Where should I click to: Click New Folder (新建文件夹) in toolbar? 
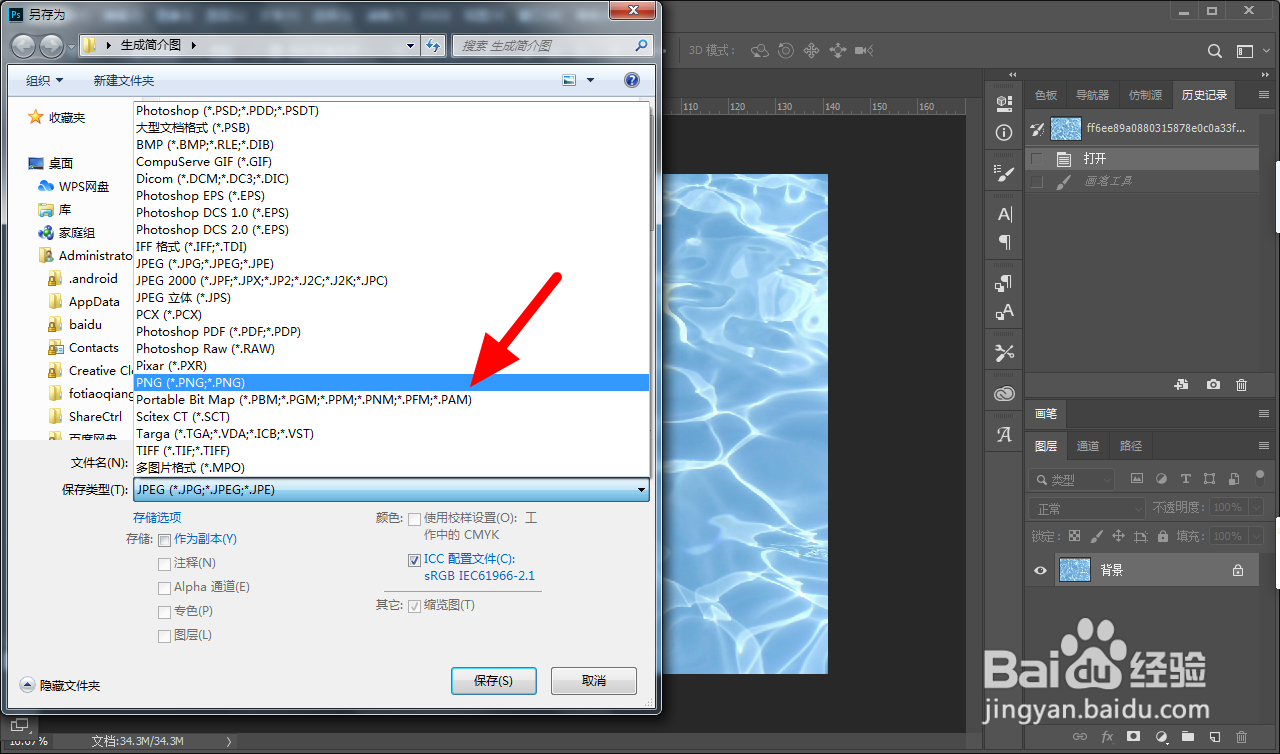(x=124, y=81)
